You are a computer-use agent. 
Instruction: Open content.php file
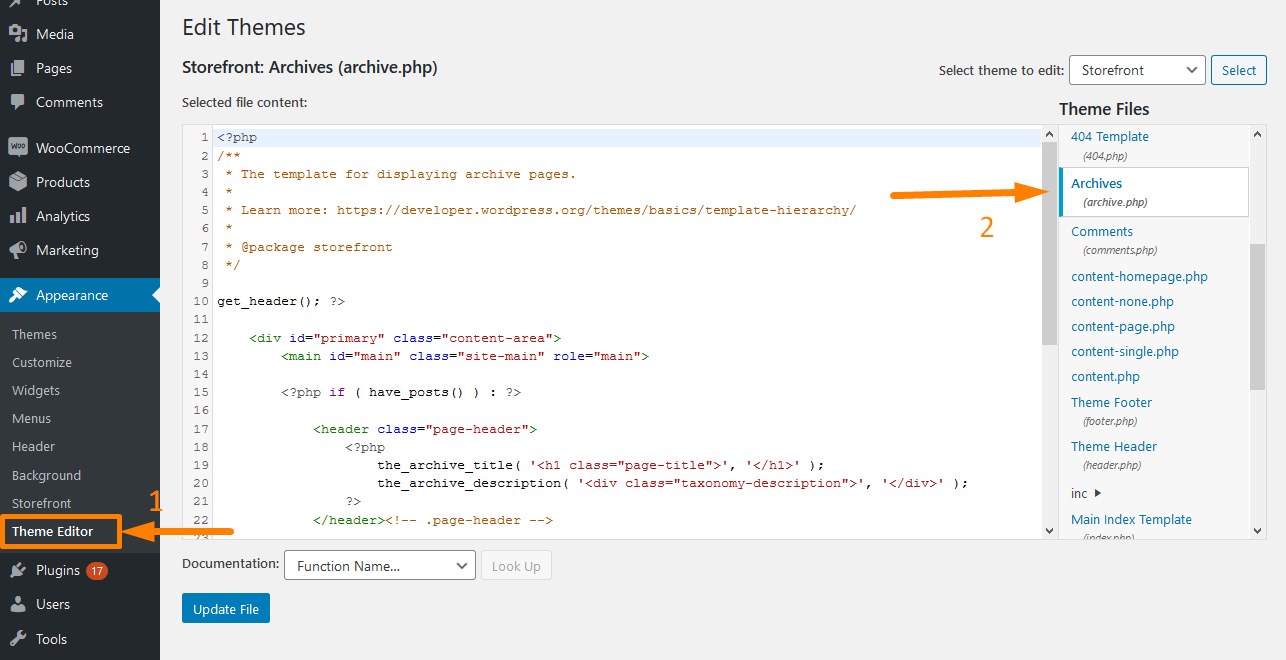(1106, 377)
